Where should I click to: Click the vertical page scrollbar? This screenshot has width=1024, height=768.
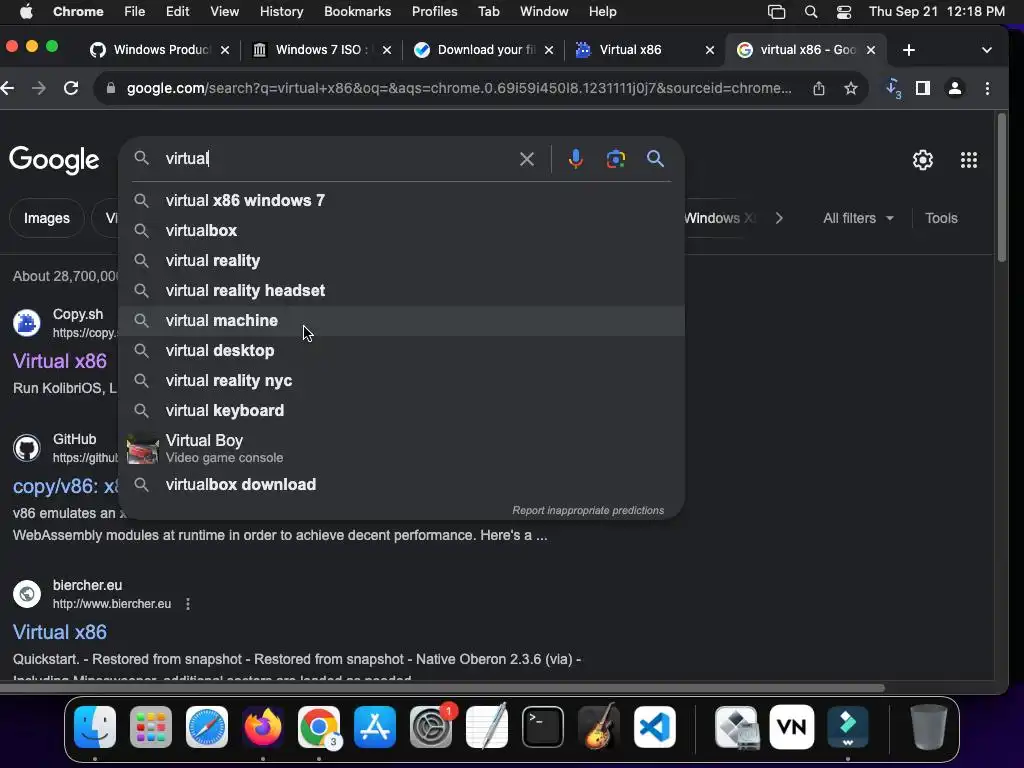pyautogui.click(x=1002, y=188)
